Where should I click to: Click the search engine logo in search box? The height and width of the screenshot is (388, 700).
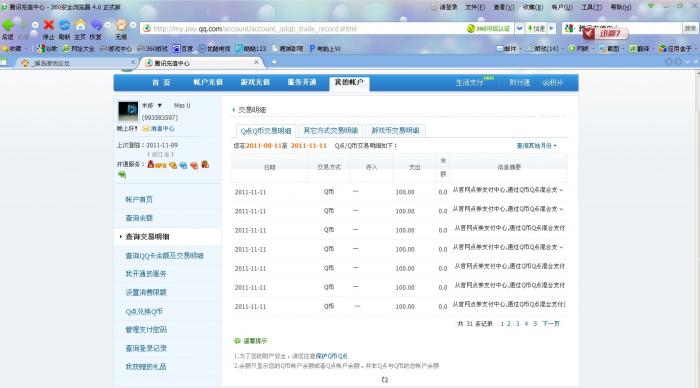569,29
